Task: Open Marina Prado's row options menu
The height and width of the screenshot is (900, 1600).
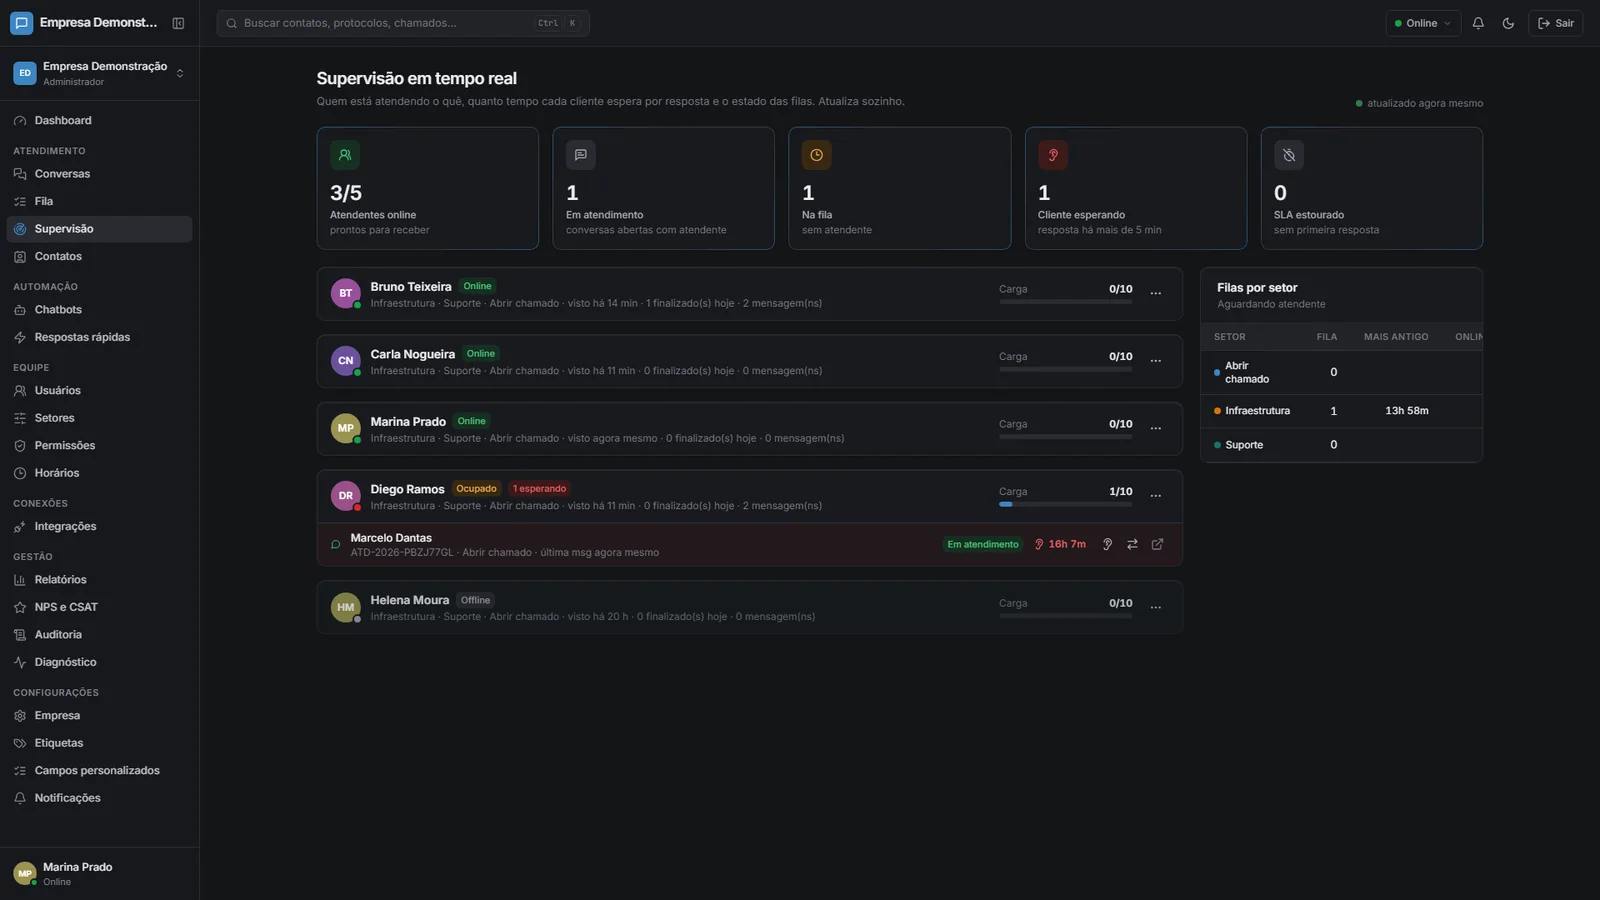Action: (1156, 428)
